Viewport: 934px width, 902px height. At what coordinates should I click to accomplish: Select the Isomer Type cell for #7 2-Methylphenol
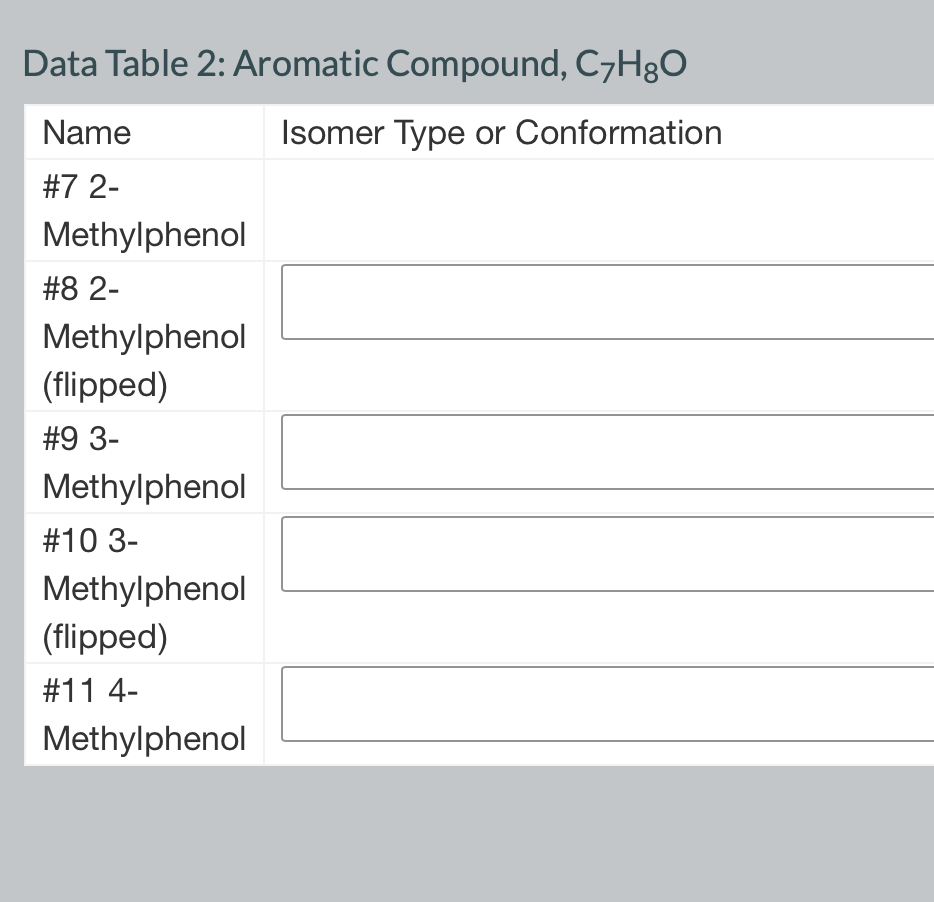point(600,210)
